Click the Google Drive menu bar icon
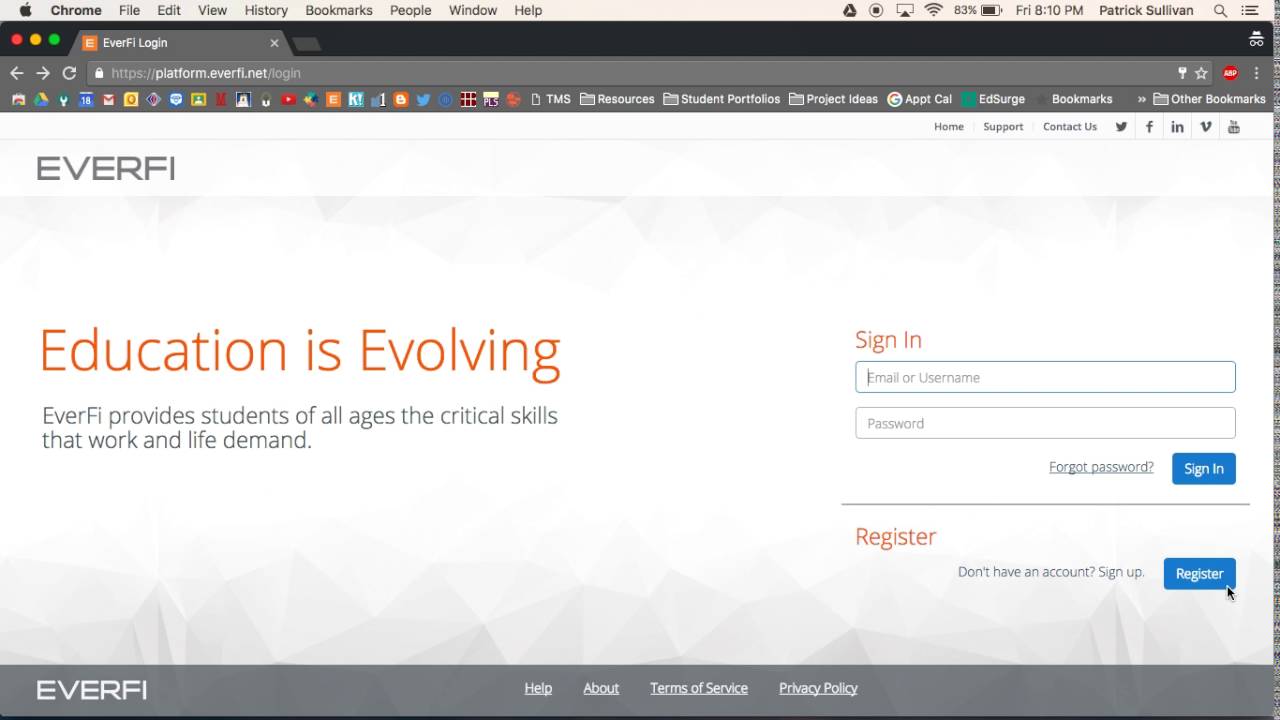 (x=849, y=10)
